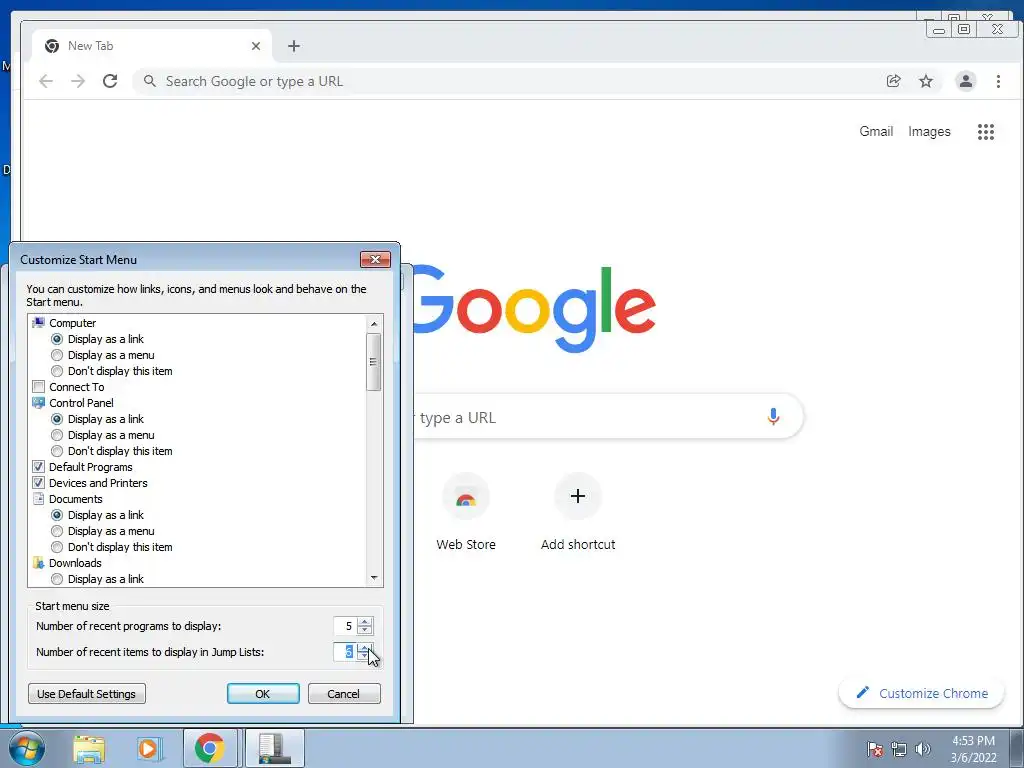Click the Show desktop button
1024x768 pixels.
click(x=1017, y=748)
